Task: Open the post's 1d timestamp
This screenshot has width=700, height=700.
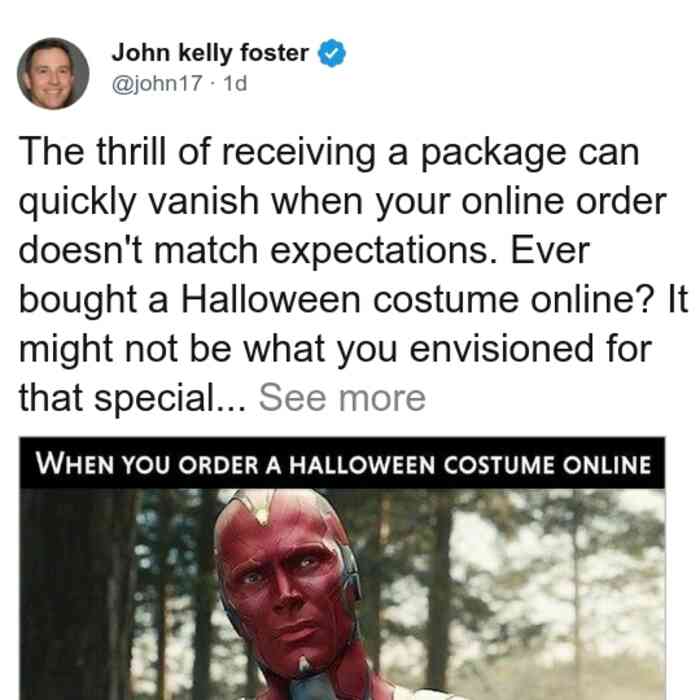Action: coord(235,83)
